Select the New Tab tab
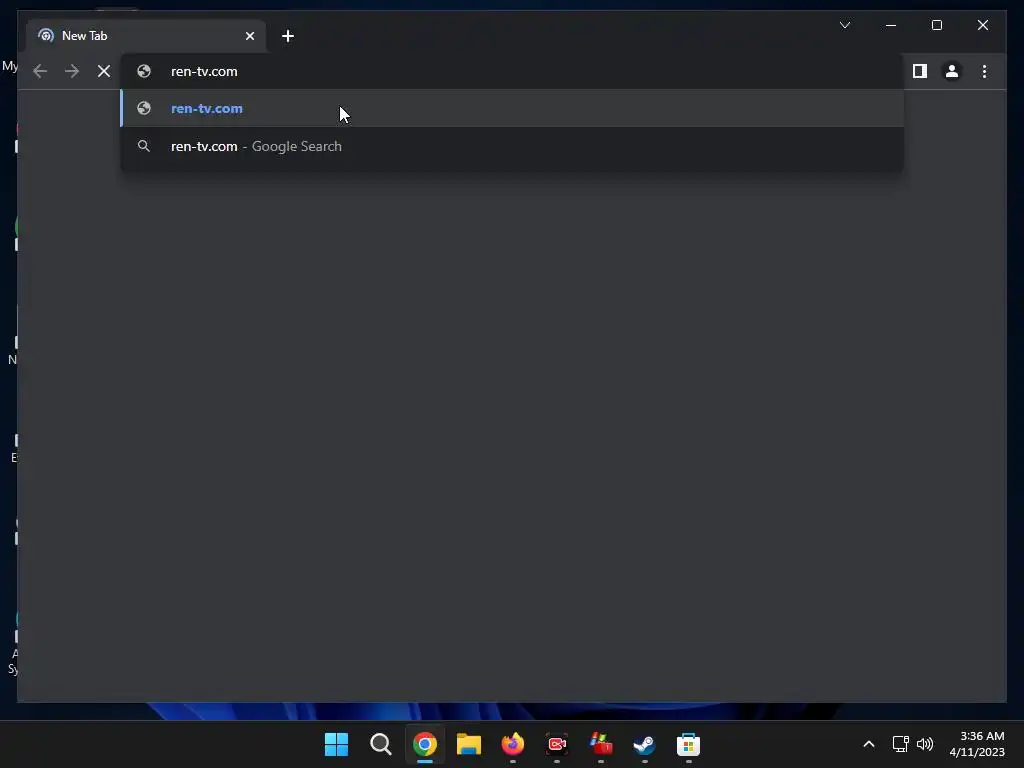Image resolution: width=1024 pixels, height=768 pixels. pyautogui.click(x=146, y=36)
